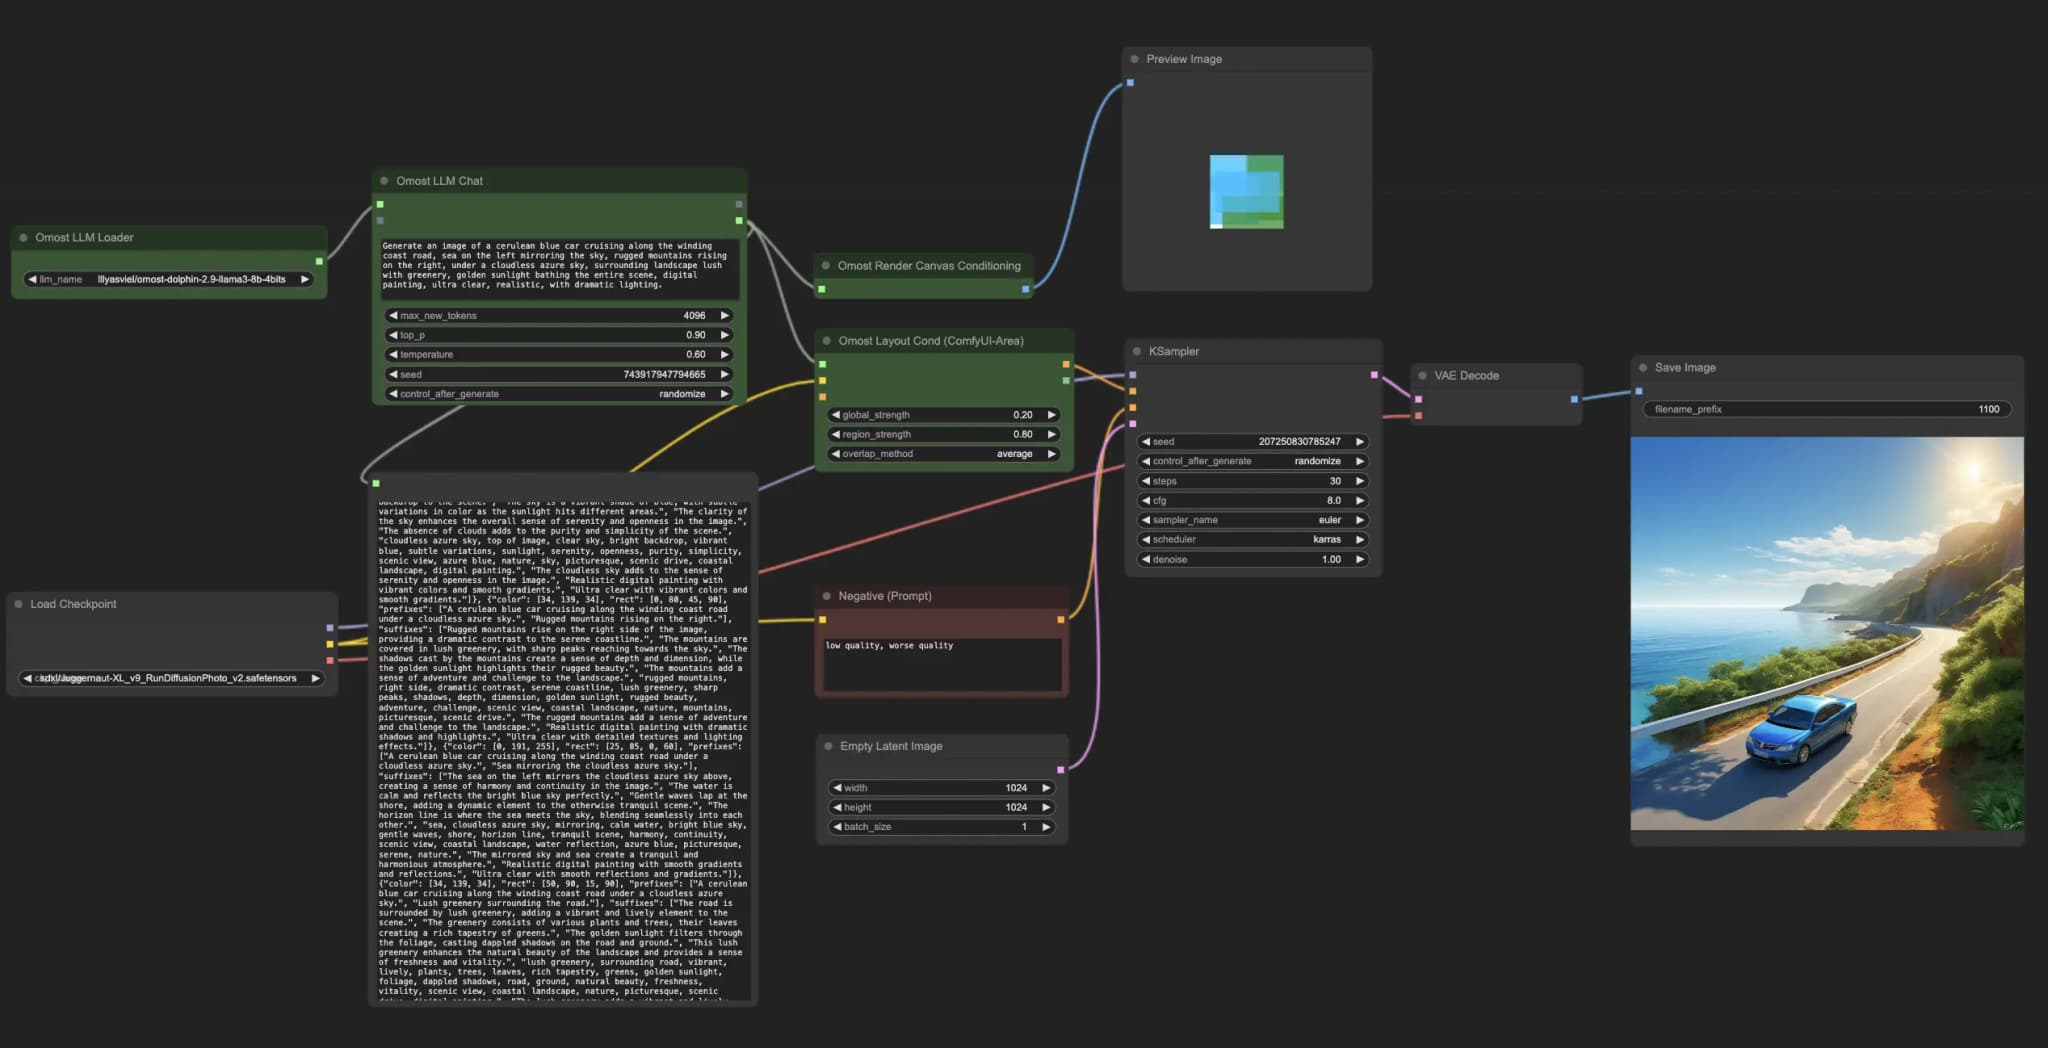The height and width of the screenshot is (1048, 2048).
Task: Select previous scheduler with left arrow
Action: click(x=1146, y=539)
